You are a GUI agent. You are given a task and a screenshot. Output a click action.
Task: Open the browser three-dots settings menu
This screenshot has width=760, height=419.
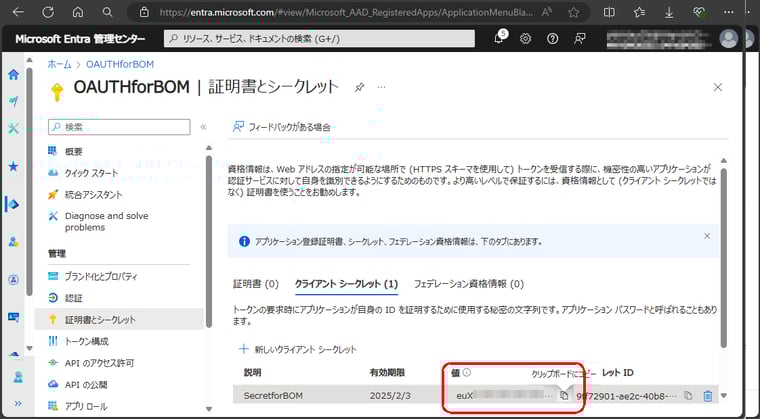point(728,12)
